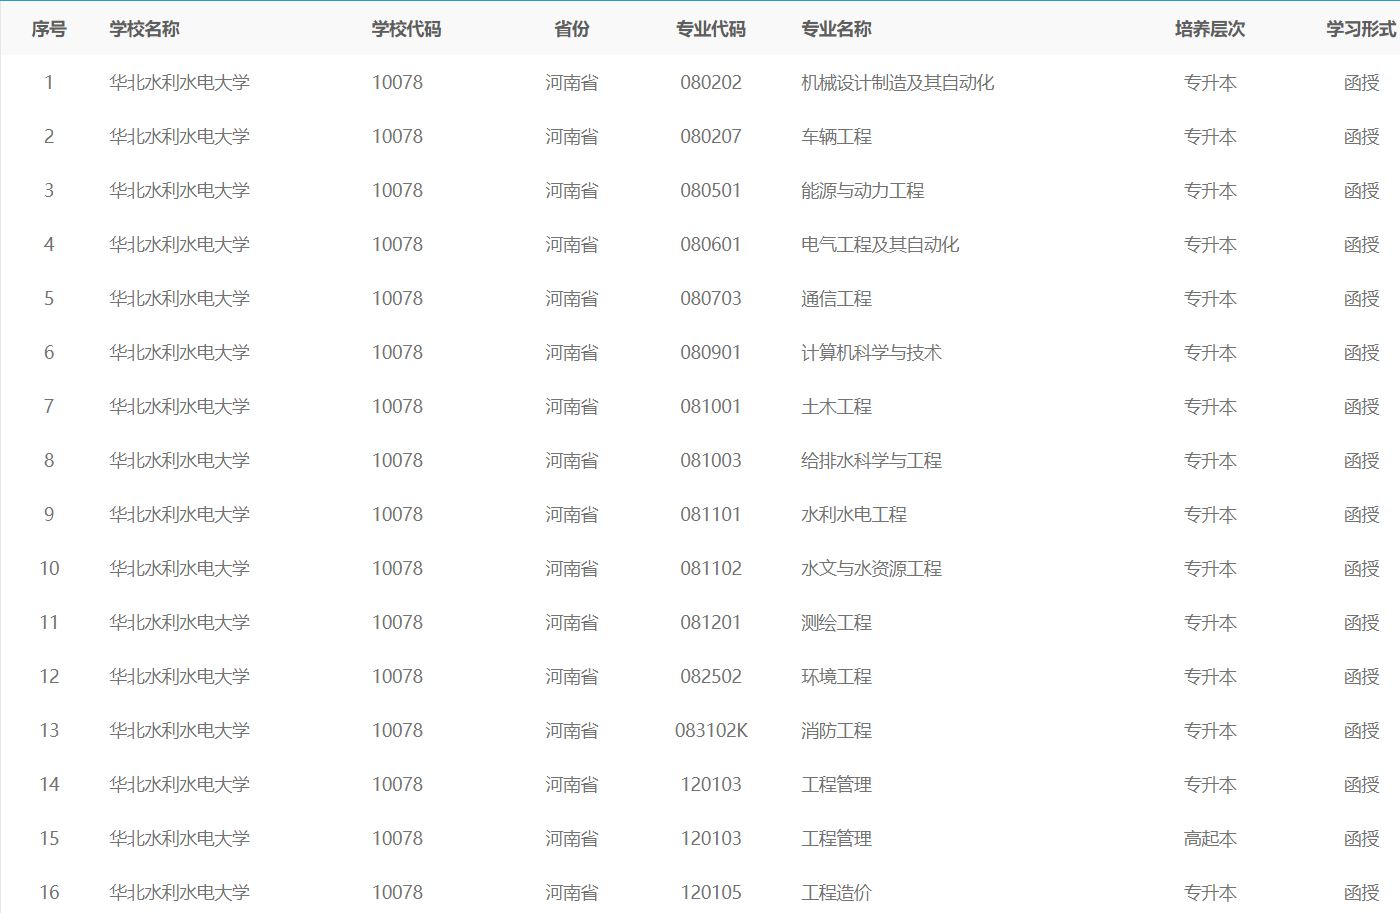Click 河南省 in the 水利水电工程 row
The height and width of the screenshot is (913, 1400).
coord(572,515)
